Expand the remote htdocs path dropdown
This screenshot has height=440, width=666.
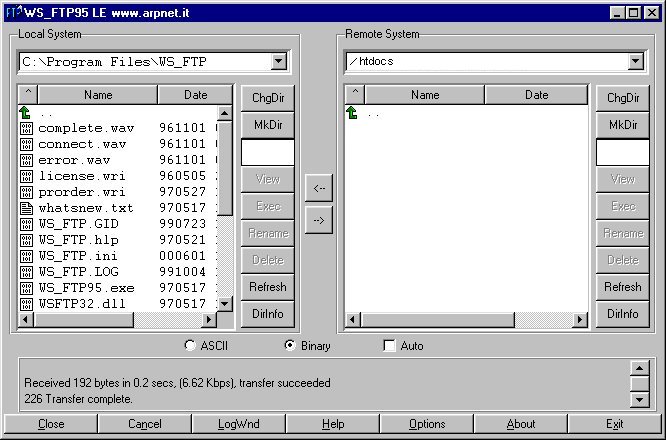(x=635, y=62)
